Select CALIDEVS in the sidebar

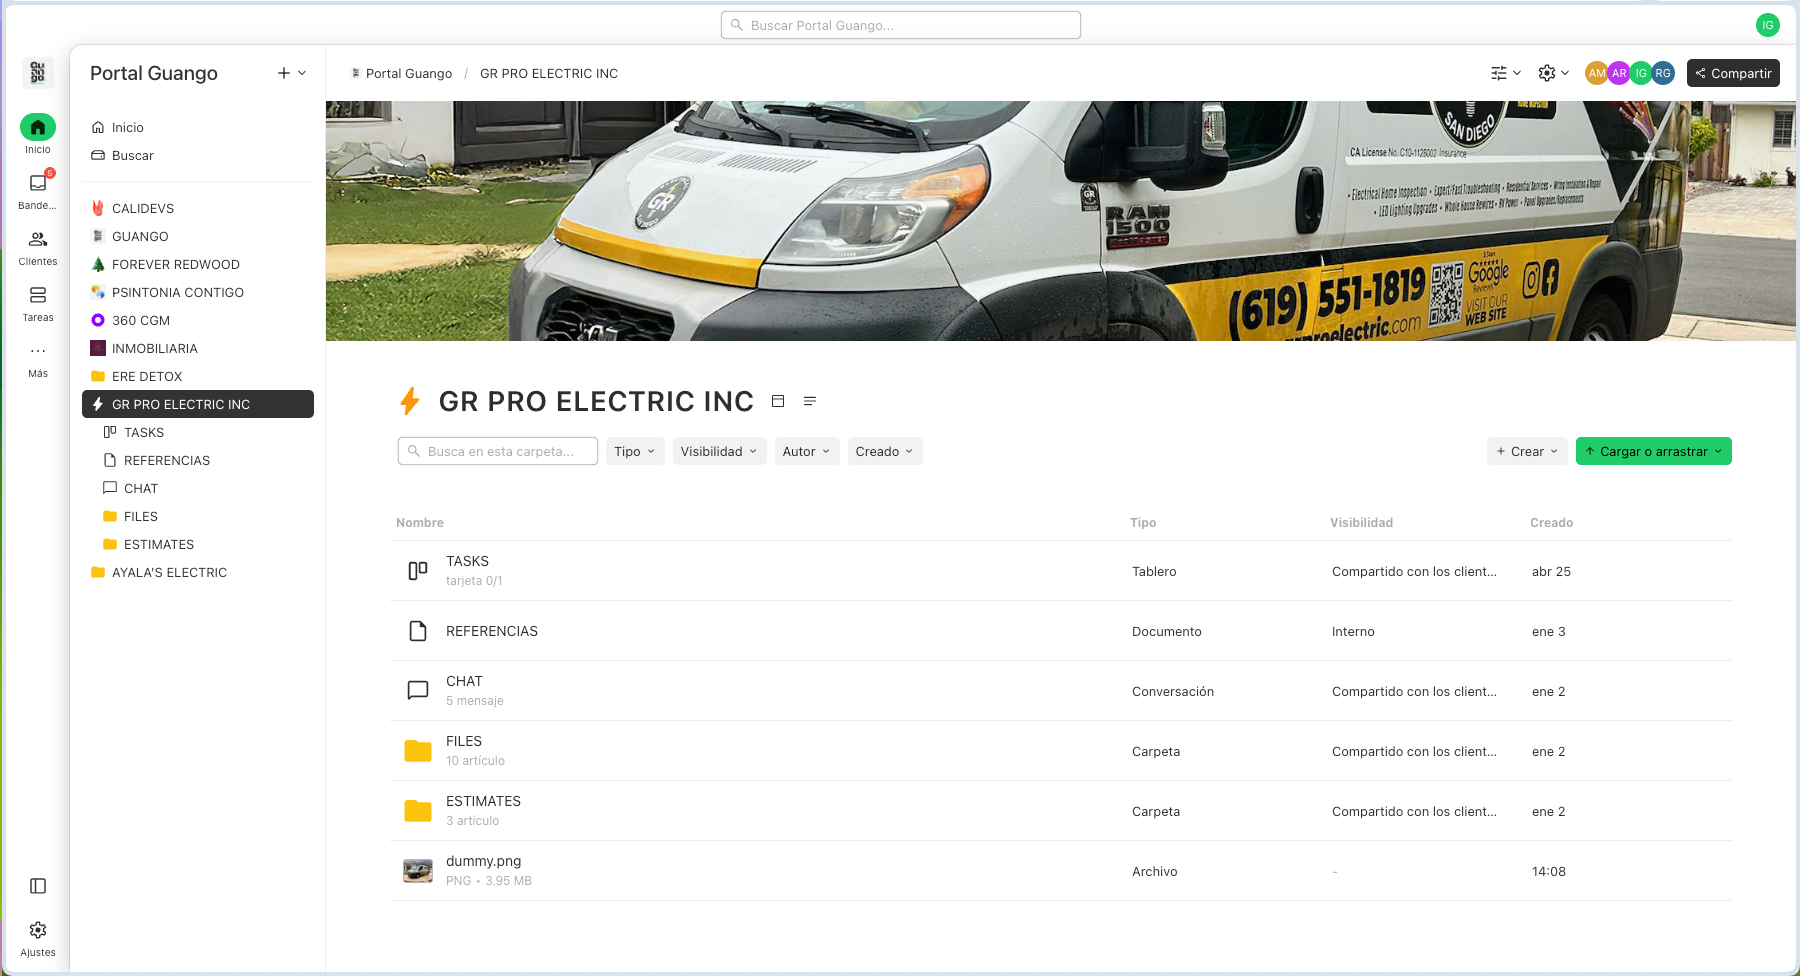coord(198,208)
